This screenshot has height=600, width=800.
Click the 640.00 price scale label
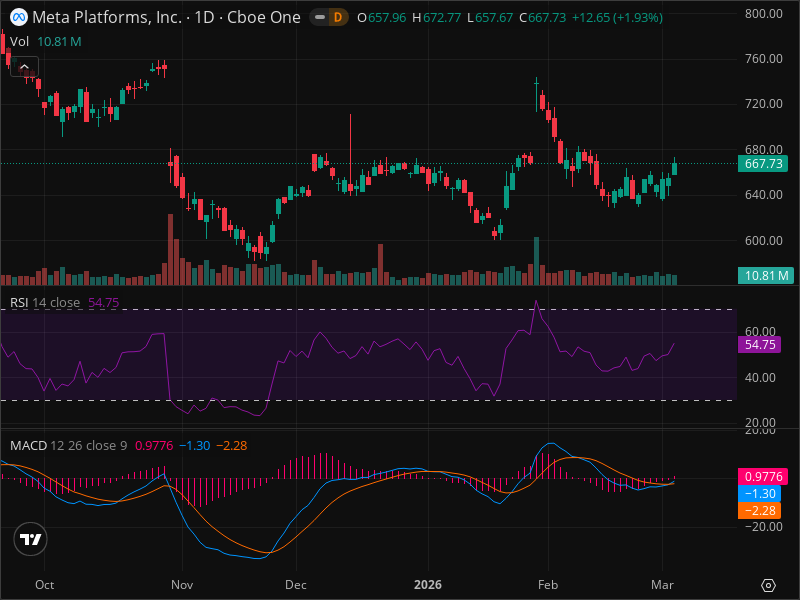[763, 194]
